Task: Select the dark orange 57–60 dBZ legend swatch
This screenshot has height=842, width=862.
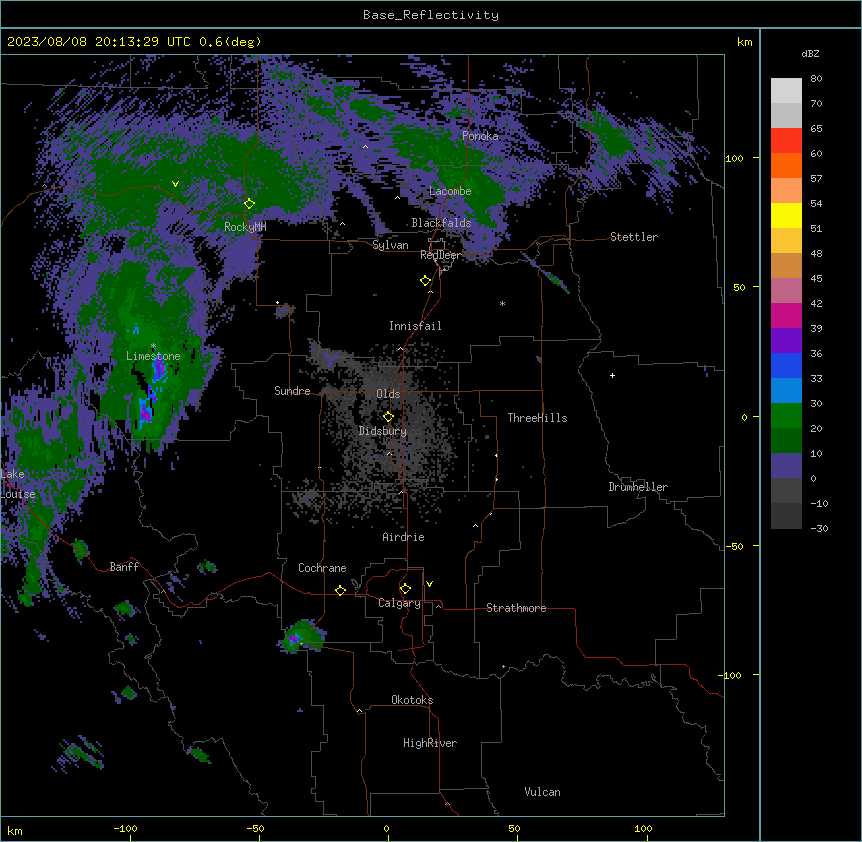Action: 786,165
